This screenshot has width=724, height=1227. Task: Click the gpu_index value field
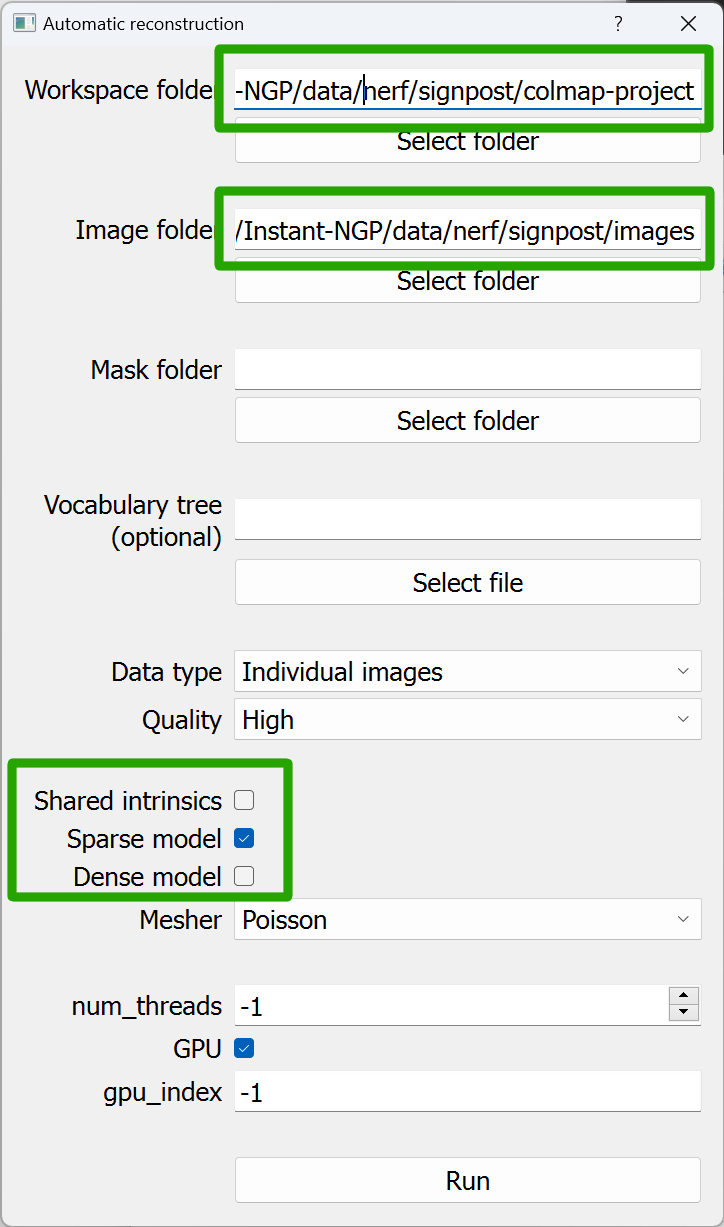tap(467, 1092)
